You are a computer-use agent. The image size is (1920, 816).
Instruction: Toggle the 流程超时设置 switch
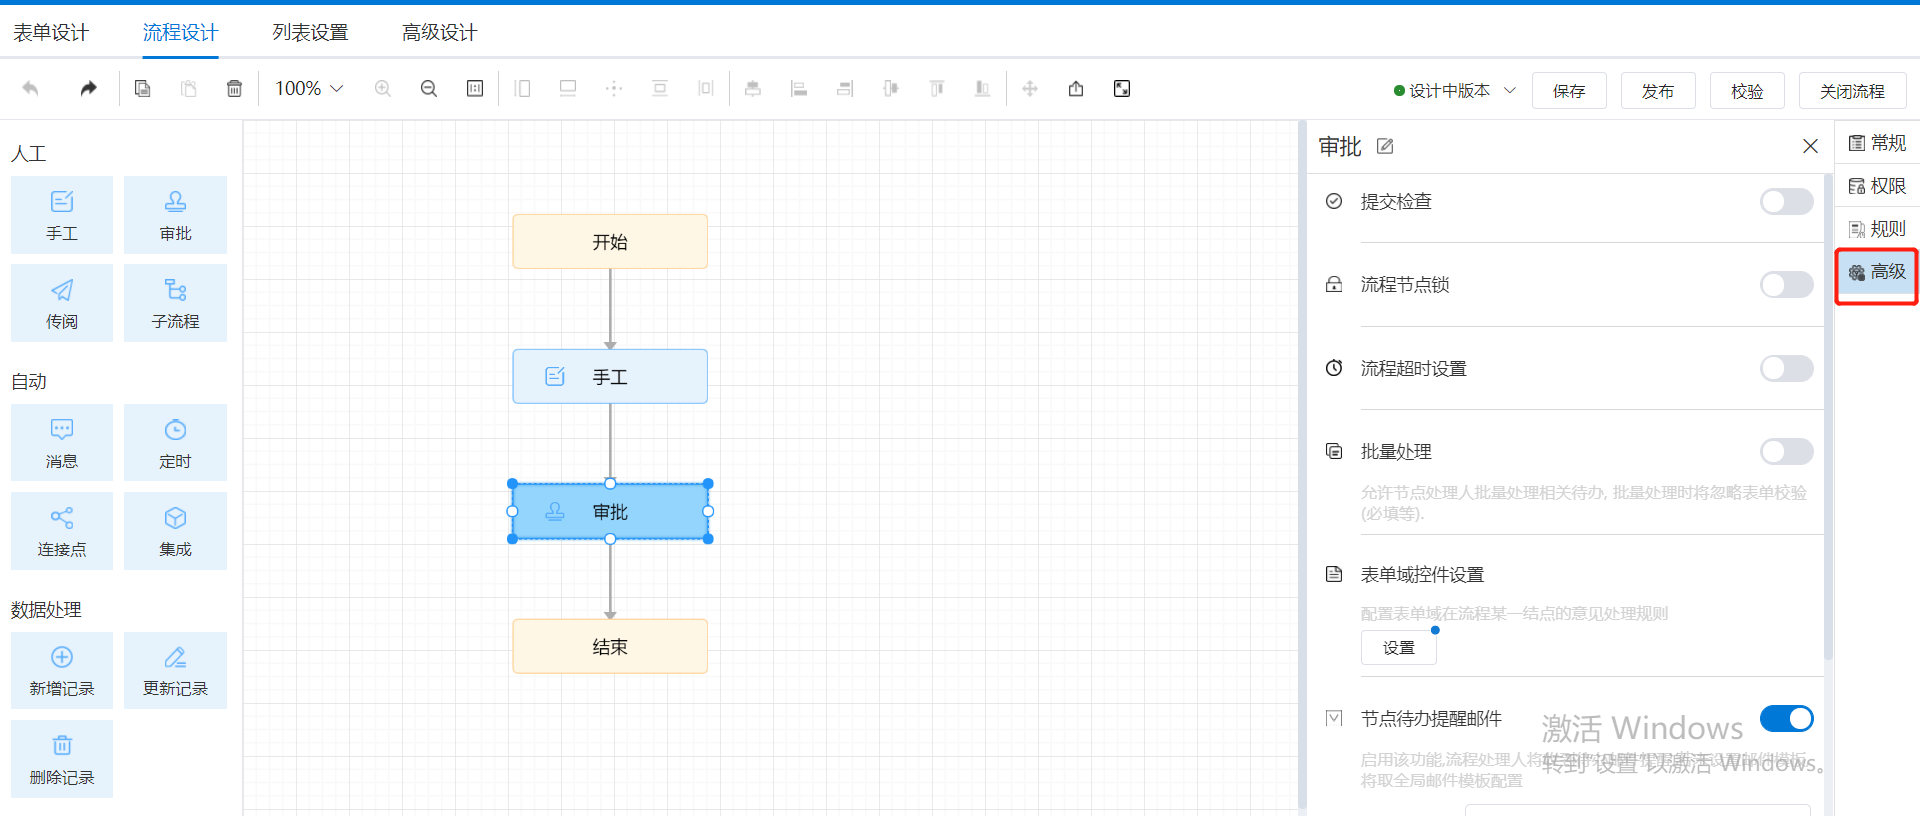point(1786,368)
